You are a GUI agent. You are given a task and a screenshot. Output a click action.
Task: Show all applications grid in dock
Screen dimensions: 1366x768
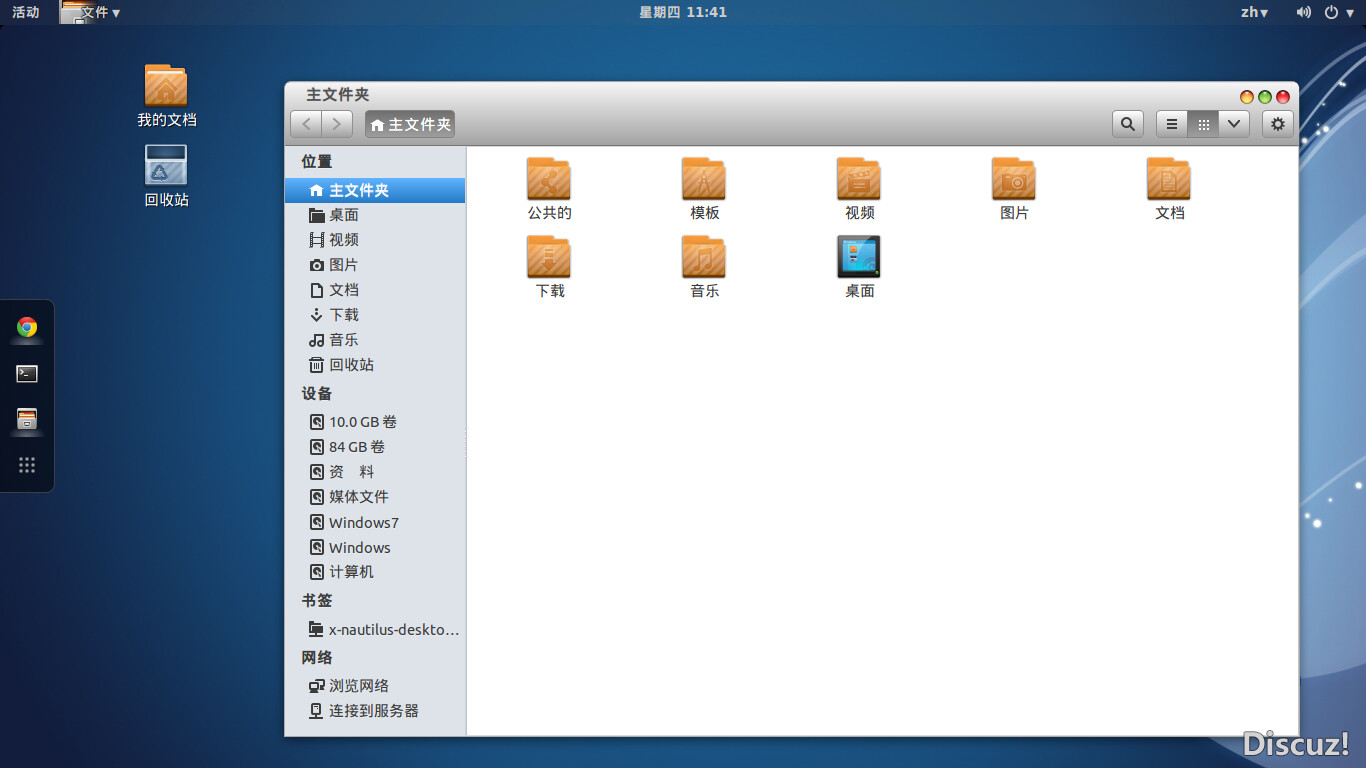(x=27, y=465)
